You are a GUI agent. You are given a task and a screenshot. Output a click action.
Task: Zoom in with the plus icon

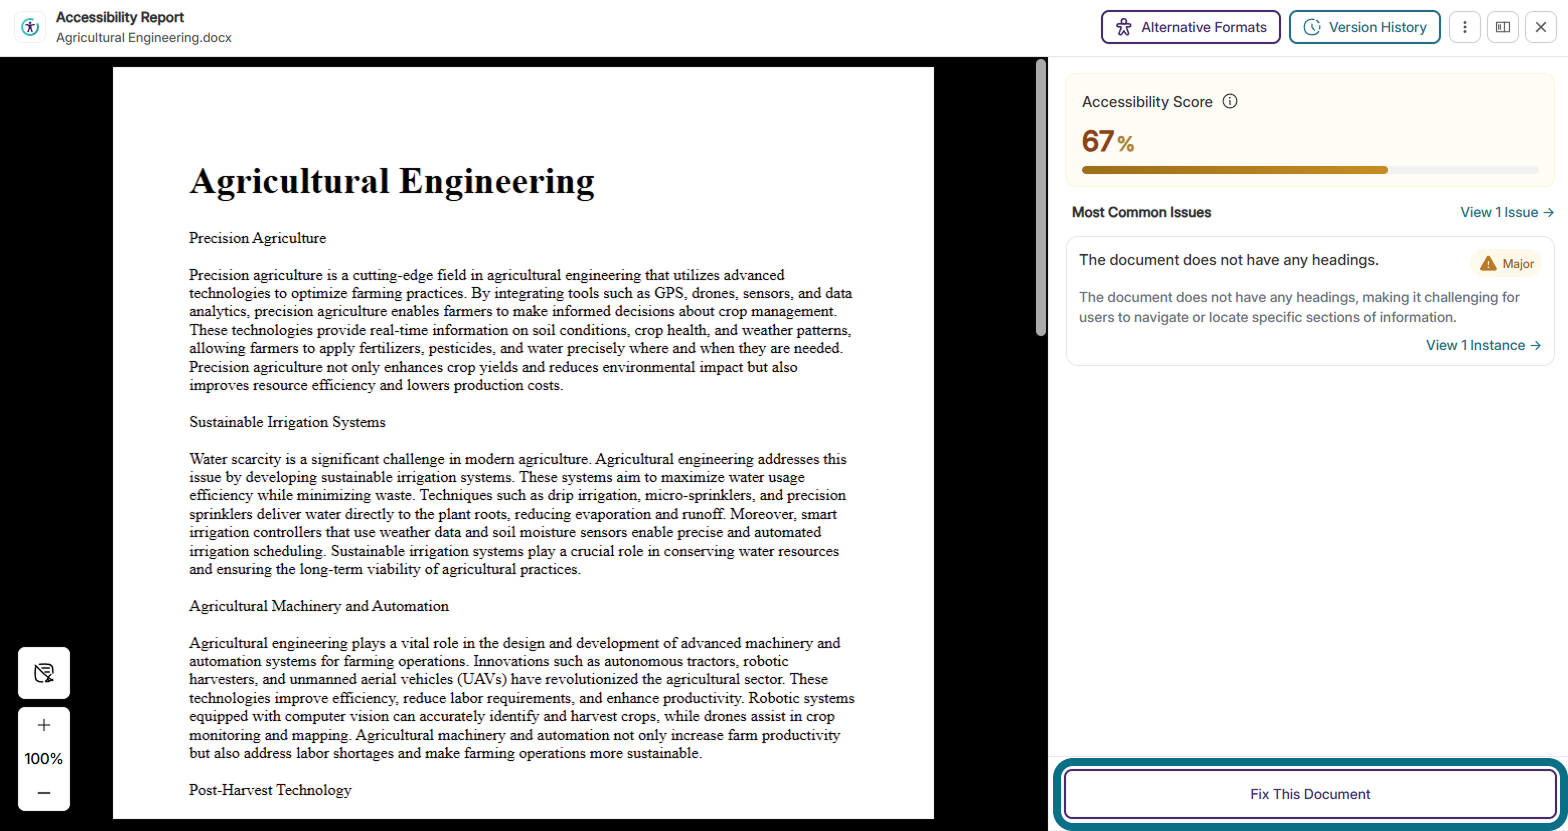click(x=44, y=725)
